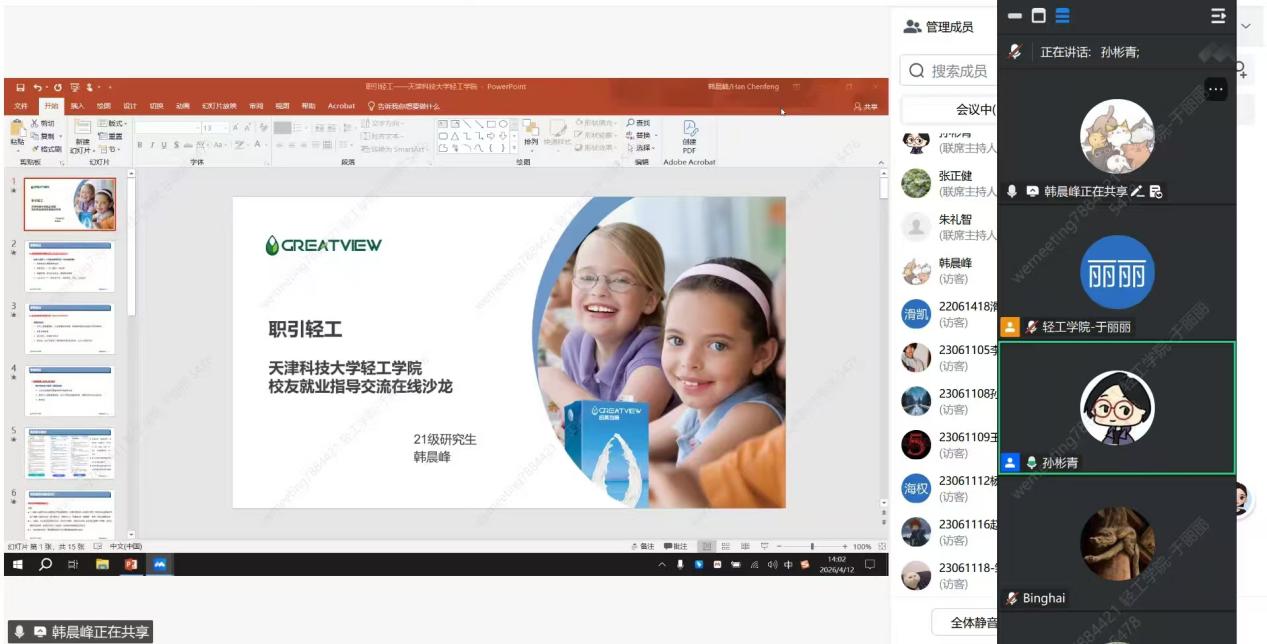Toggle bold formatting in ribbon
This screenshot has height=644, width=1267.
point(140,146)
